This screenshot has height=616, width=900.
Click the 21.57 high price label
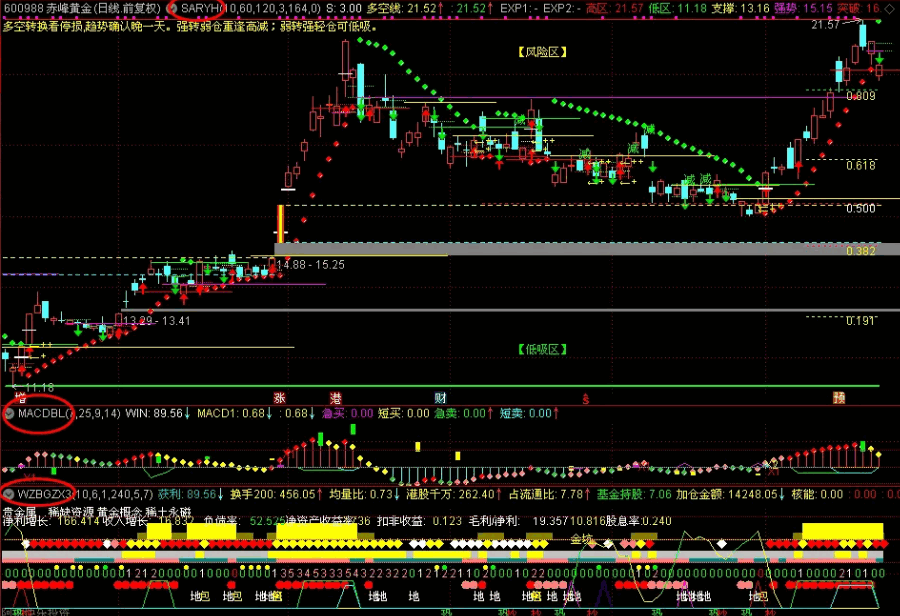point(825,25)
